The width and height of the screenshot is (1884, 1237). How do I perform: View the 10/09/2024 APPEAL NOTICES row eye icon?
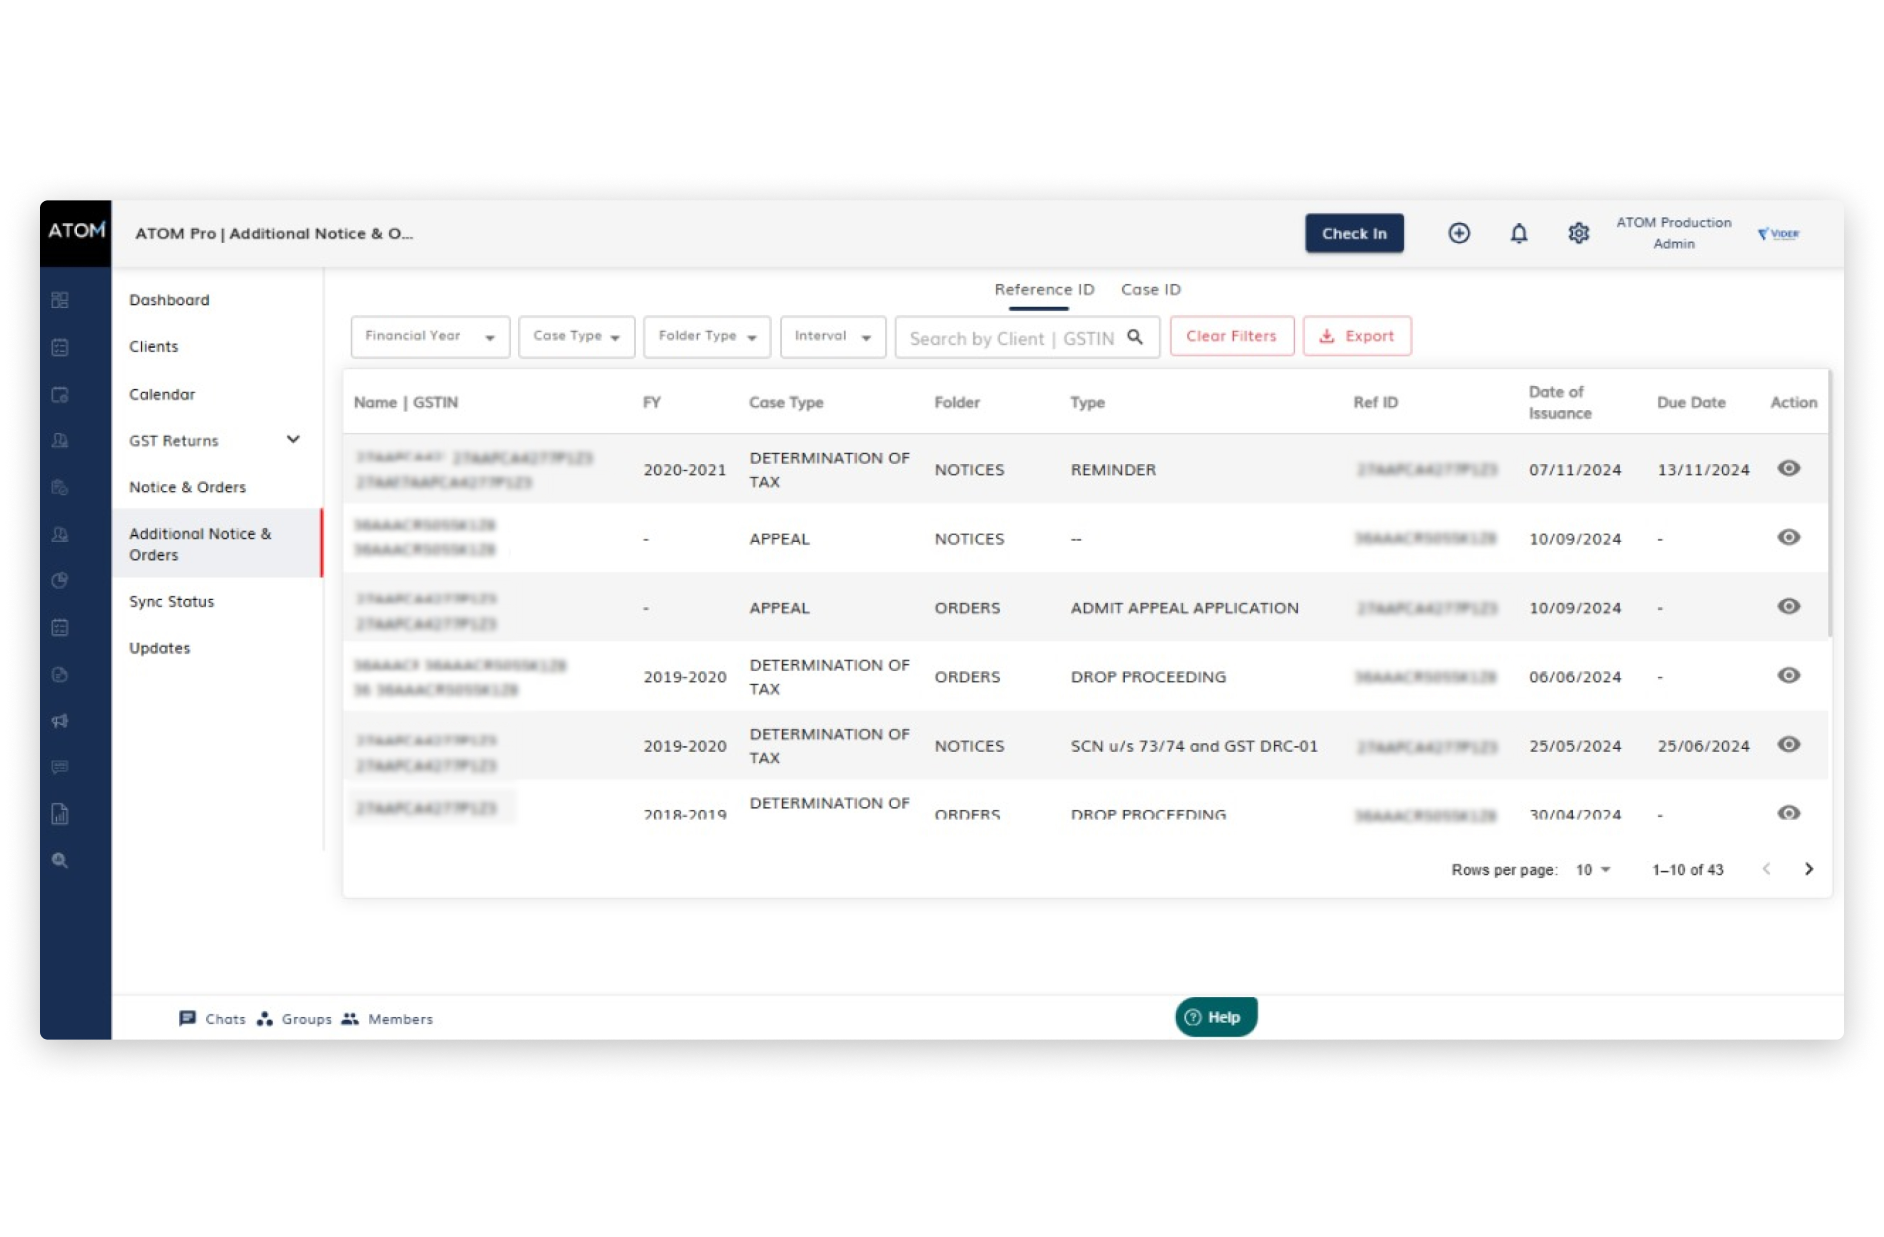coord(1788,537)
